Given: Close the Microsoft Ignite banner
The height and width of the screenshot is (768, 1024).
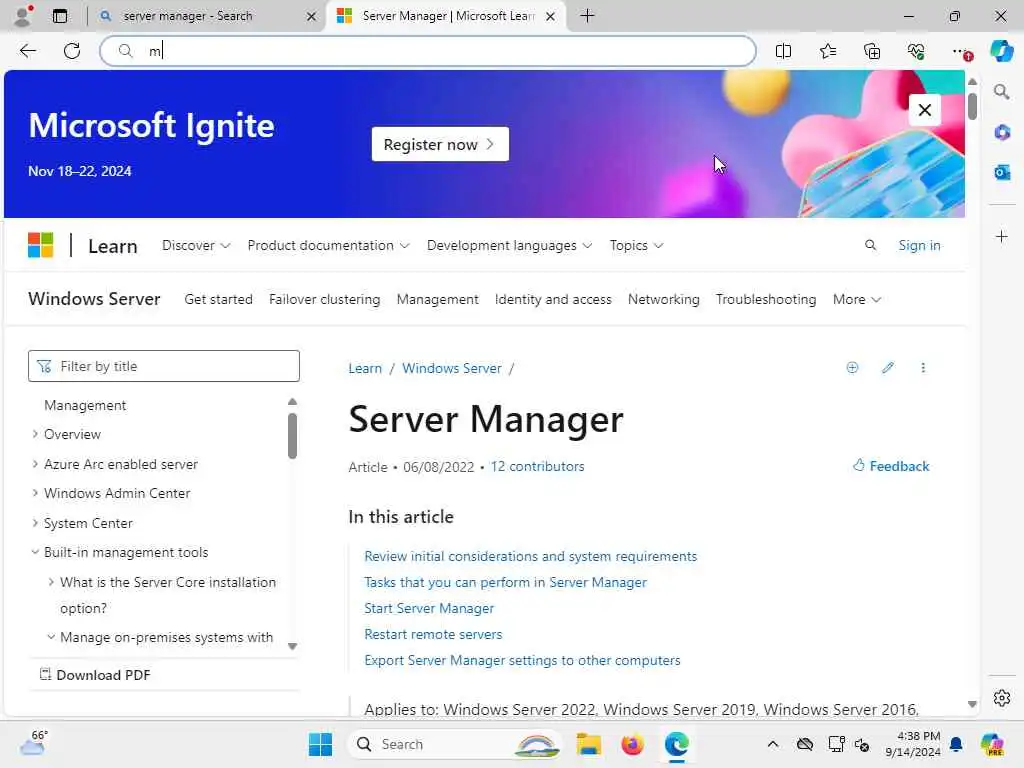Looking at the screenshot, I should point(925,110).
